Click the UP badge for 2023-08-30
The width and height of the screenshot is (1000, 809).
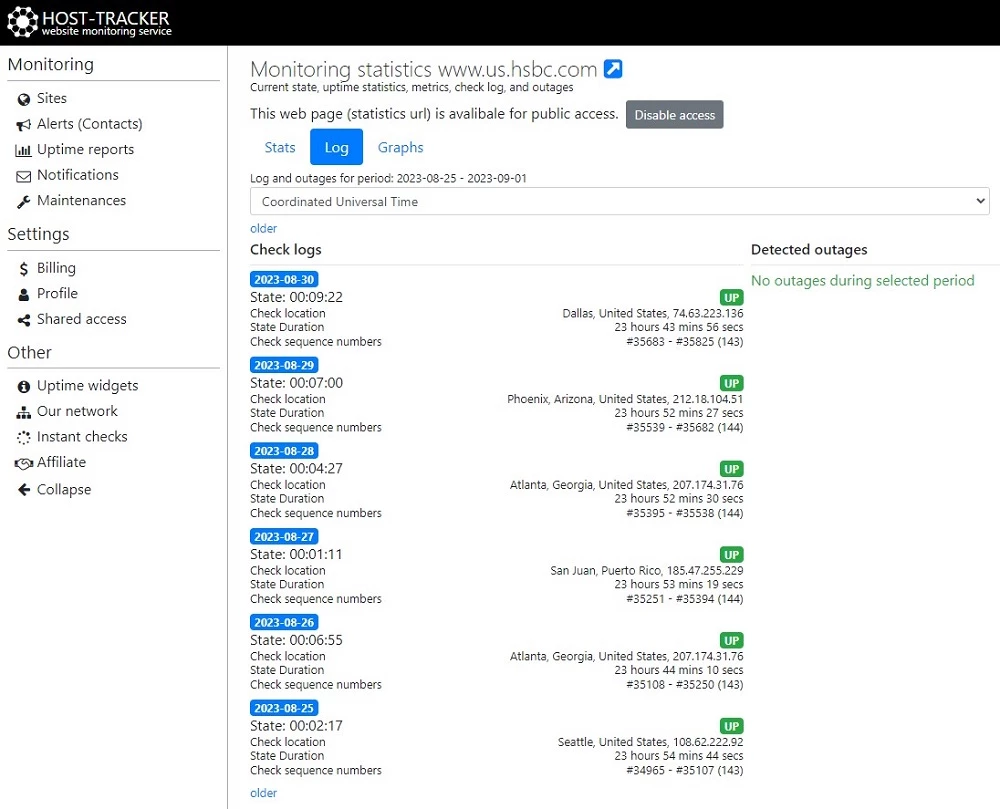point(732,298)
